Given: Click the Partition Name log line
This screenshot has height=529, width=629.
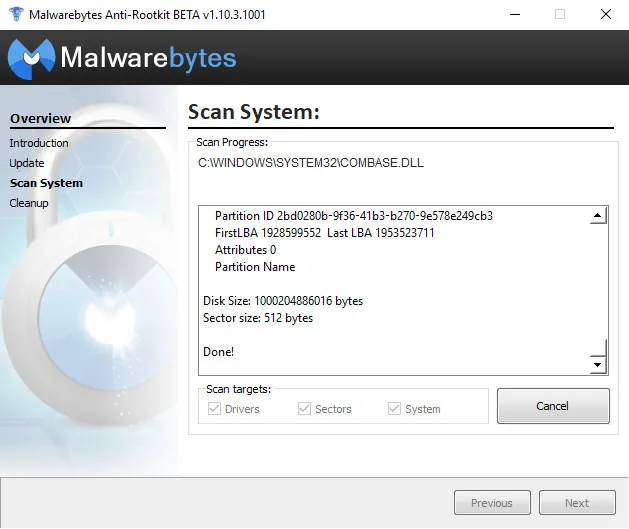Looking at the screenshot, I should pos(255,267).
